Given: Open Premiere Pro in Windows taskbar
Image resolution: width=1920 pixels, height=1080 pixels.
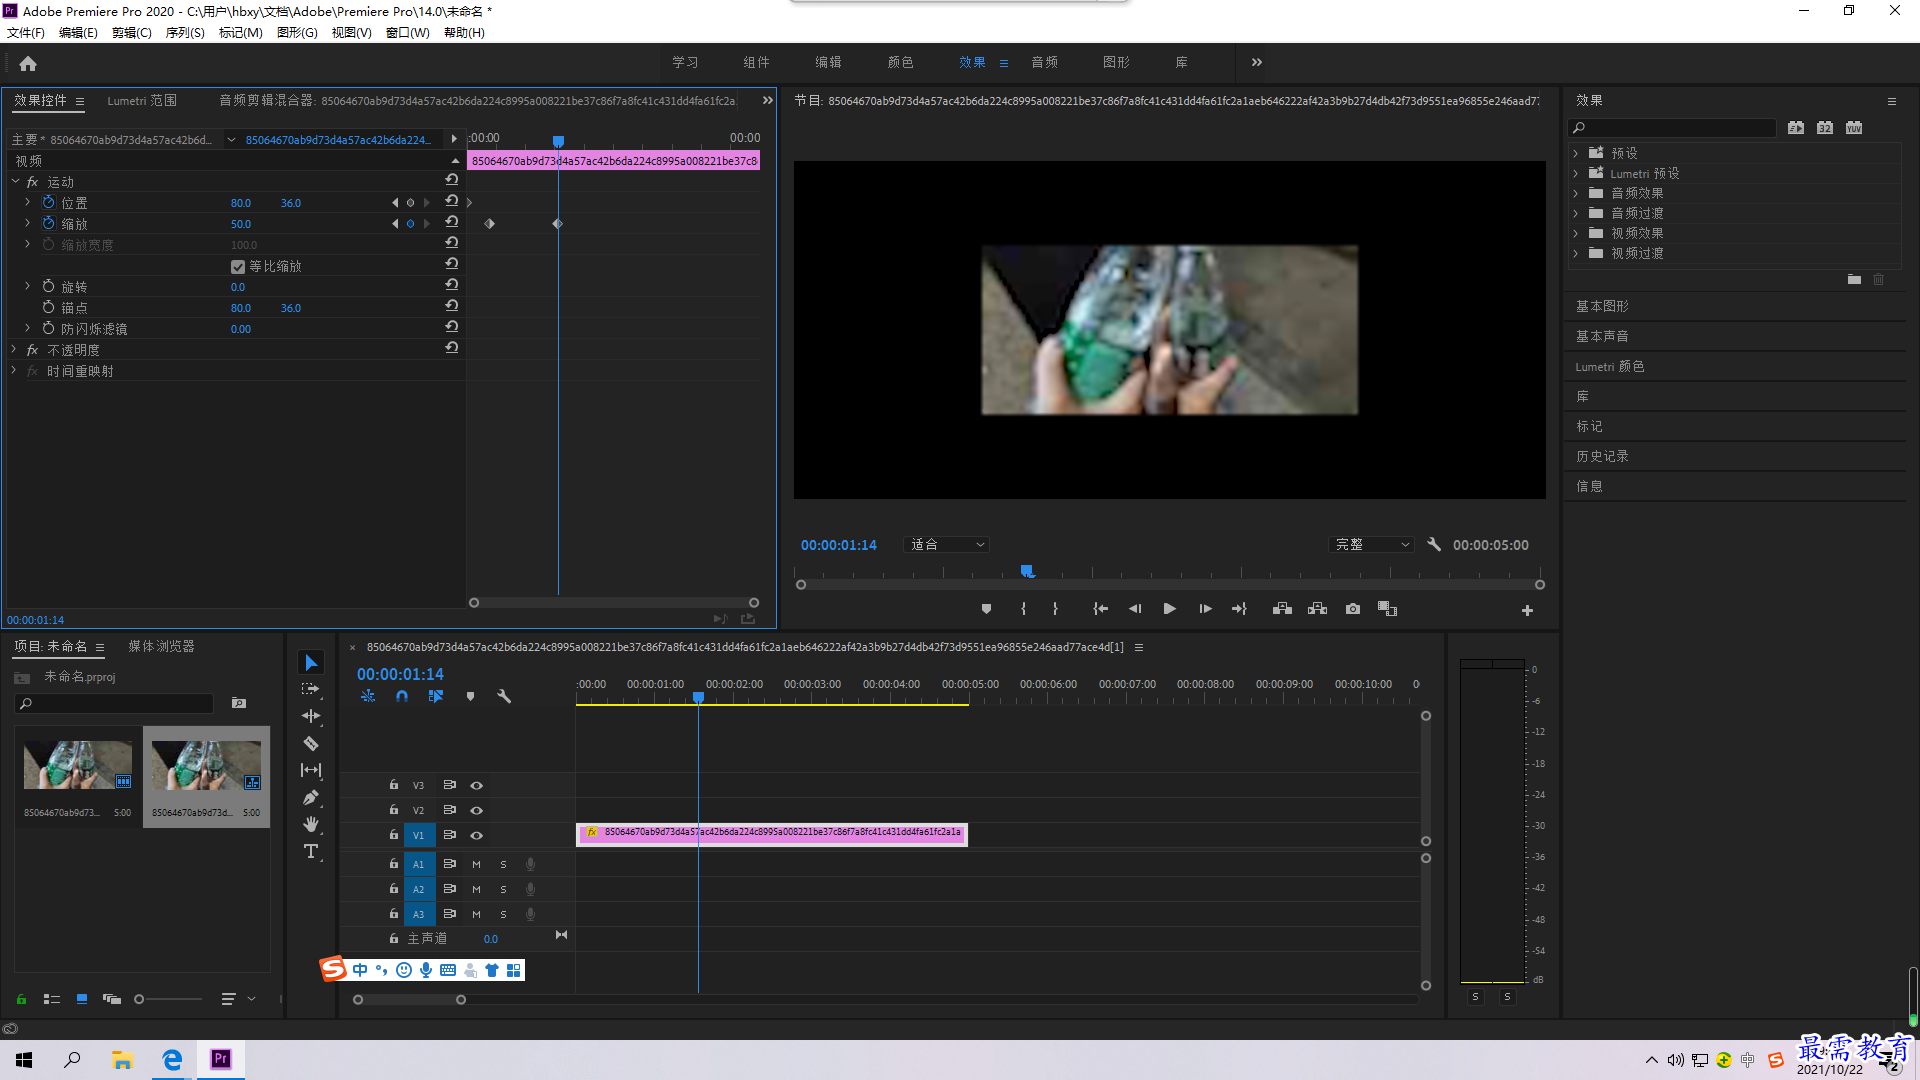Looking at the screenshot, I should (221, 1059).
